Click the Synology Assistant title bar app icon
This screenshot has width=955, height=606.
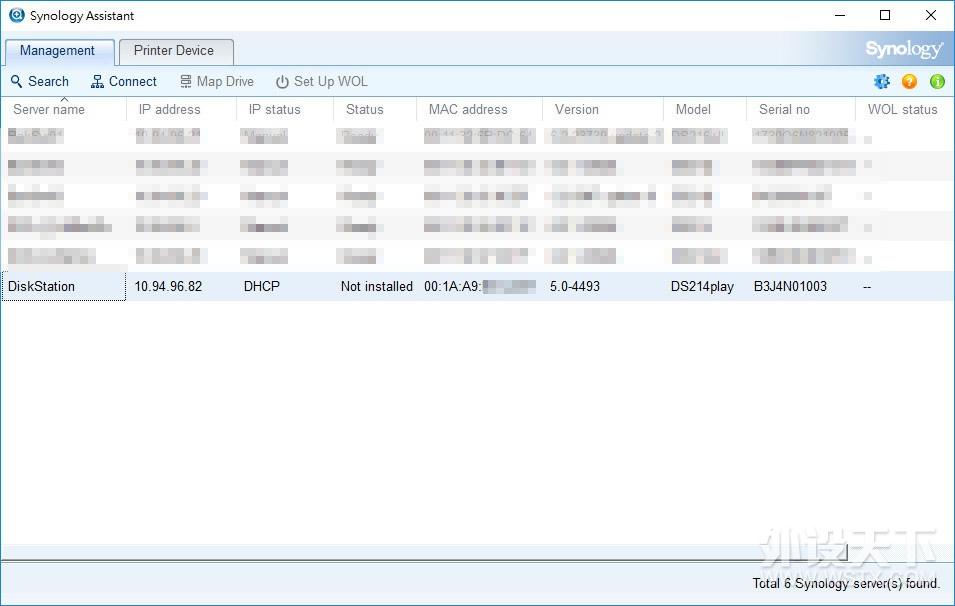[16, 15]
